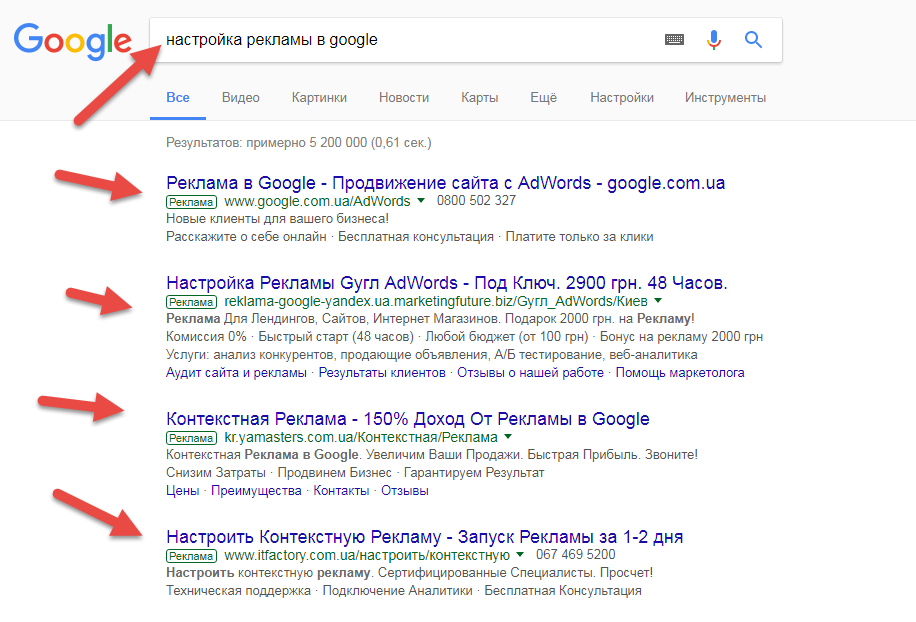
Task: Expand arrow next to kr.yamasters.com.ua URL
Action: point(508,437)
